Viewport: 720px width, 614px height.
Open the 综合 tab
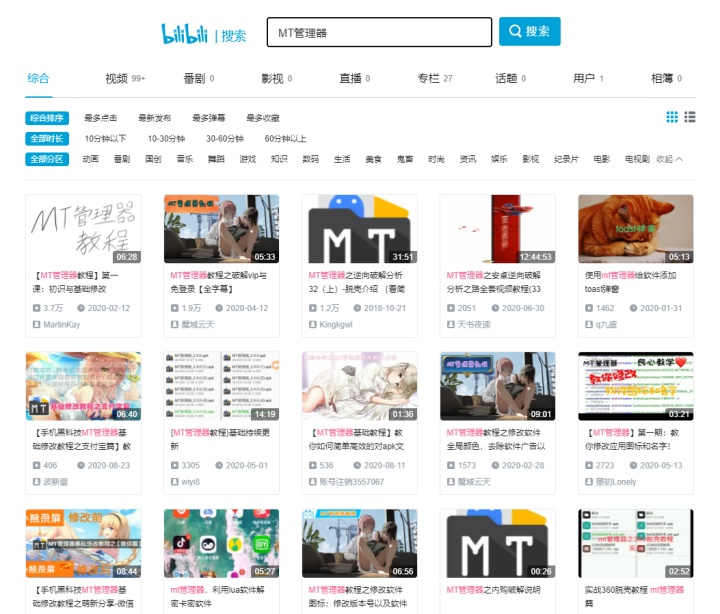pyautogui.click(x=38, y=78)
